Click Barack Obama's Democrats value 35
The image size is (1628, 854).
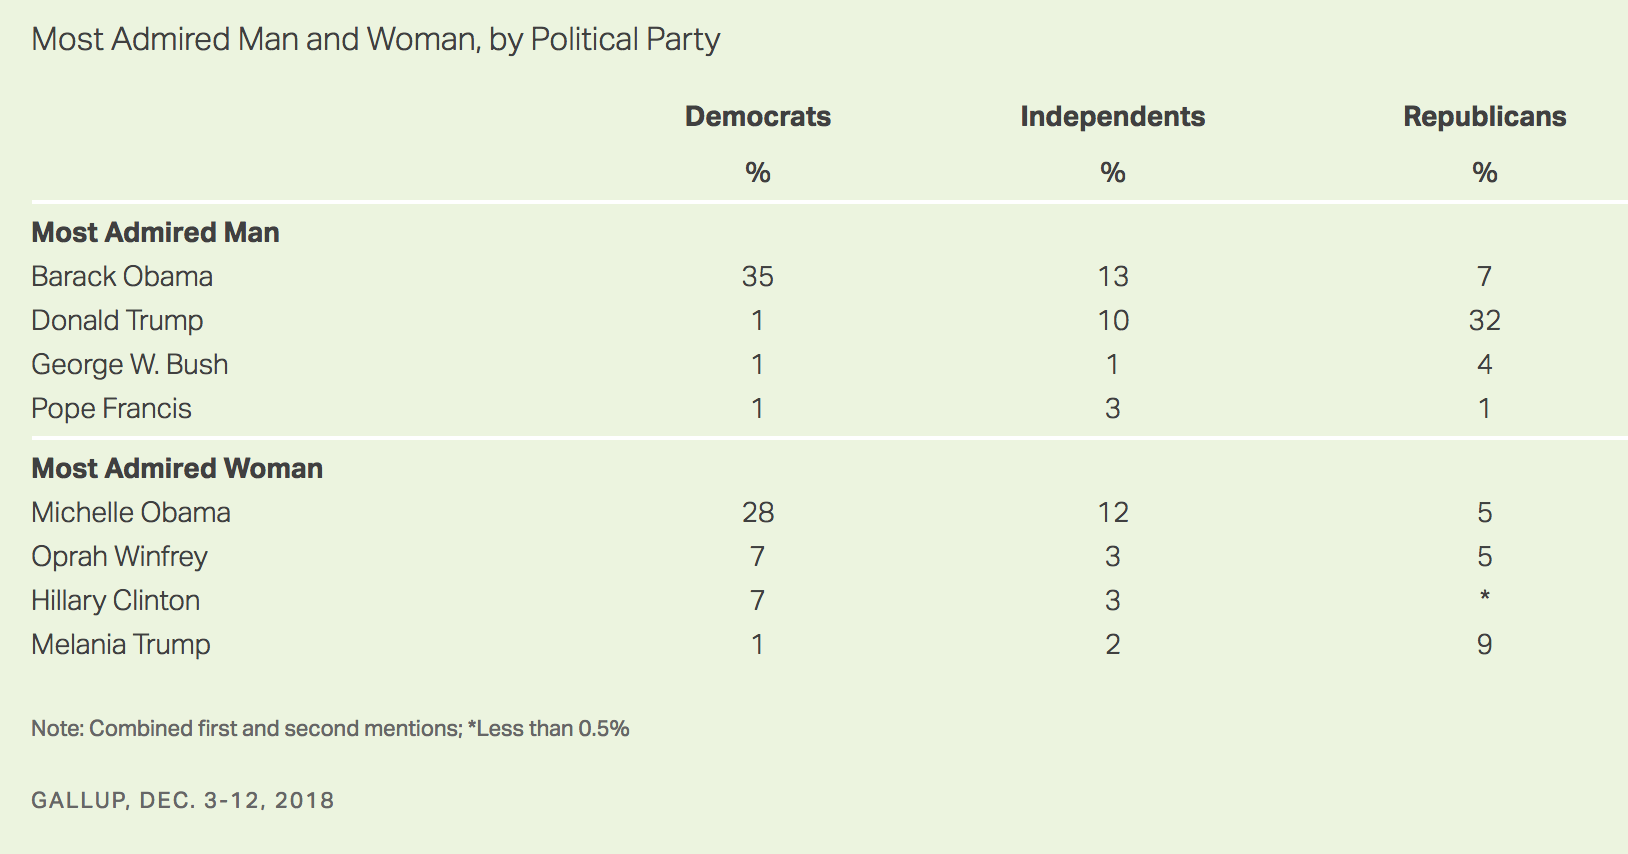(x=758, y=276)
